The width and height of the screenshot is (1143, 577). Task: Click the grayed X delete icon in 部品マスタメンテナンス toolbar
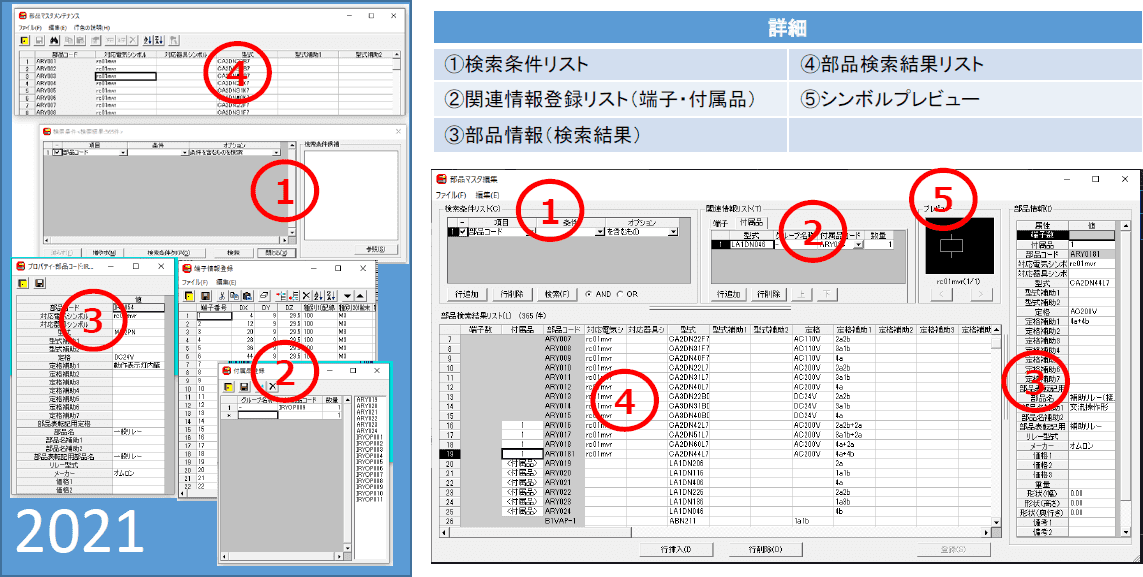pos(133,40)
